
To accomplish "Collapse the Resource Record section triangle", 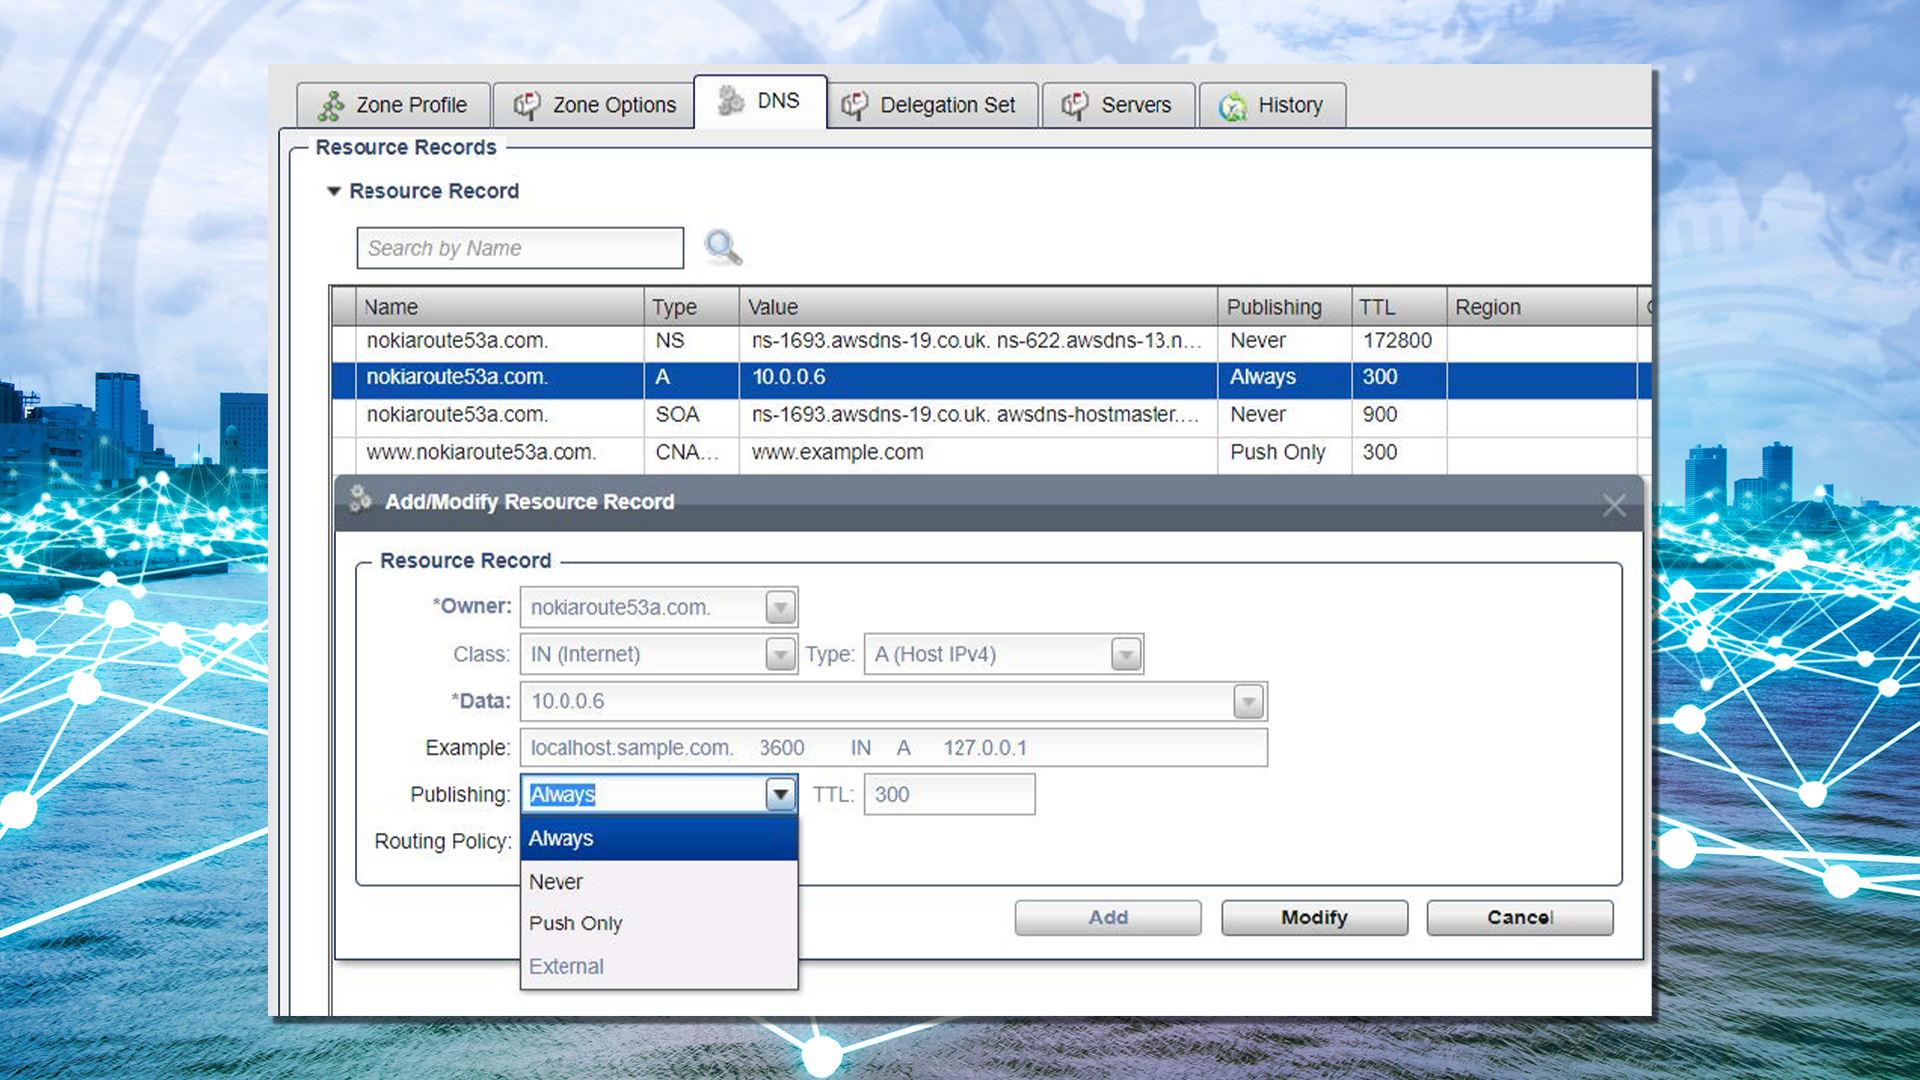I will point(334,191).
